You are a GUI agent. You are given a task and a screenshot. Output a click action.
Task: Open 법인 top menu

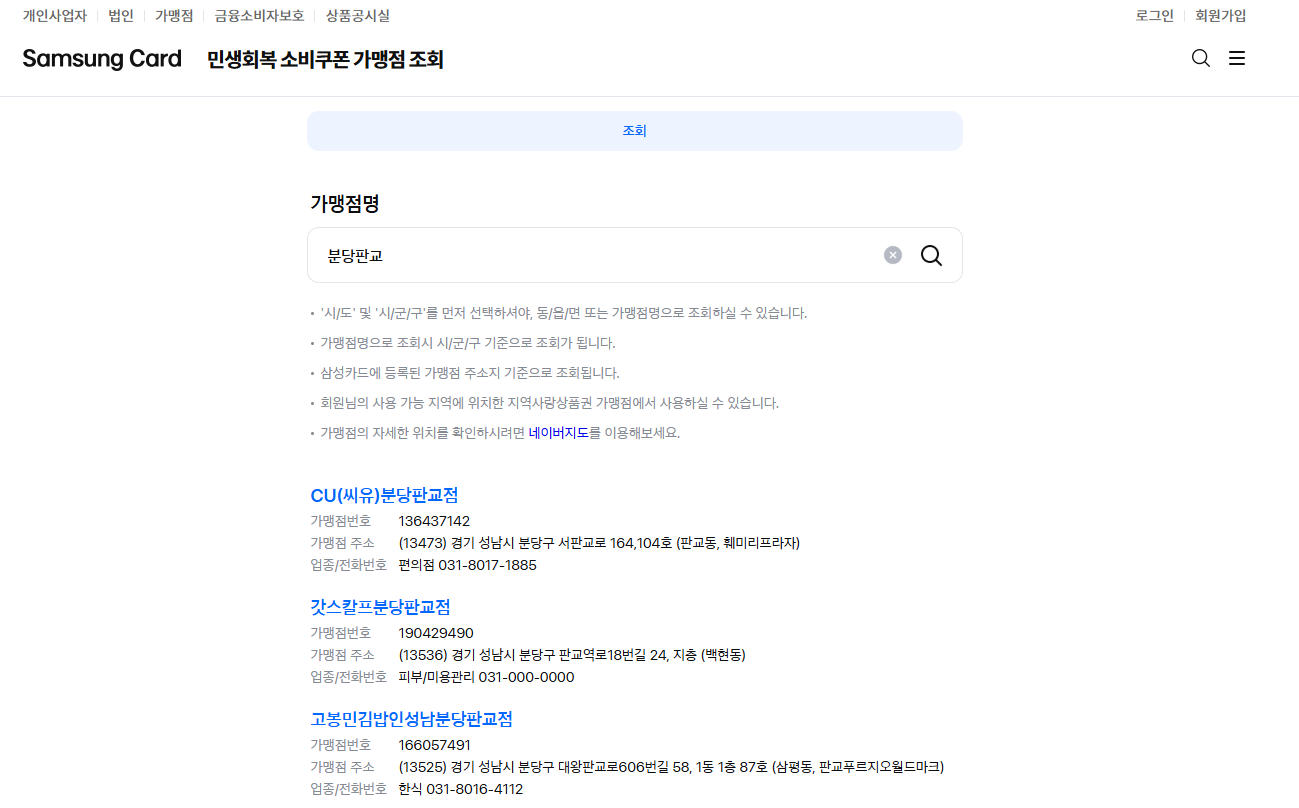121,16
